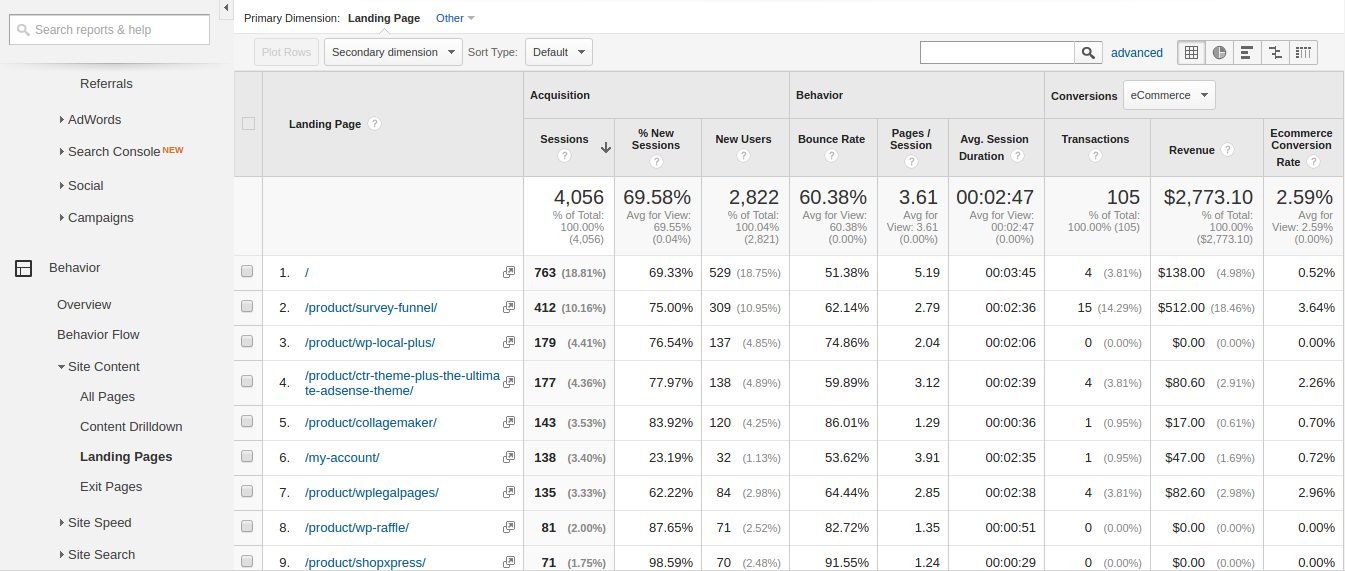The image size is (1345, 571).
Task: Open Behavior Overview report
Action: coord(84,305)
